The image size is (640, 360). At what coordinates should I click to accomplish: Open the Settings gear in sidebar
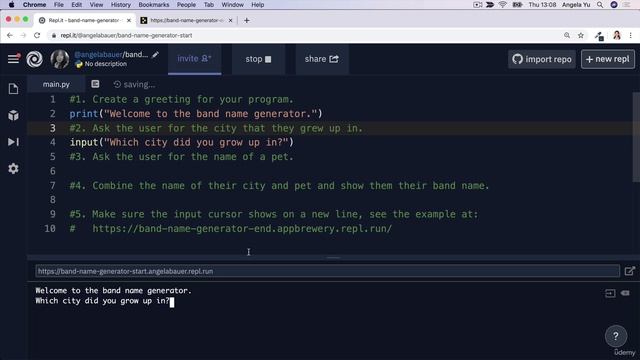[x=13, y=168]
